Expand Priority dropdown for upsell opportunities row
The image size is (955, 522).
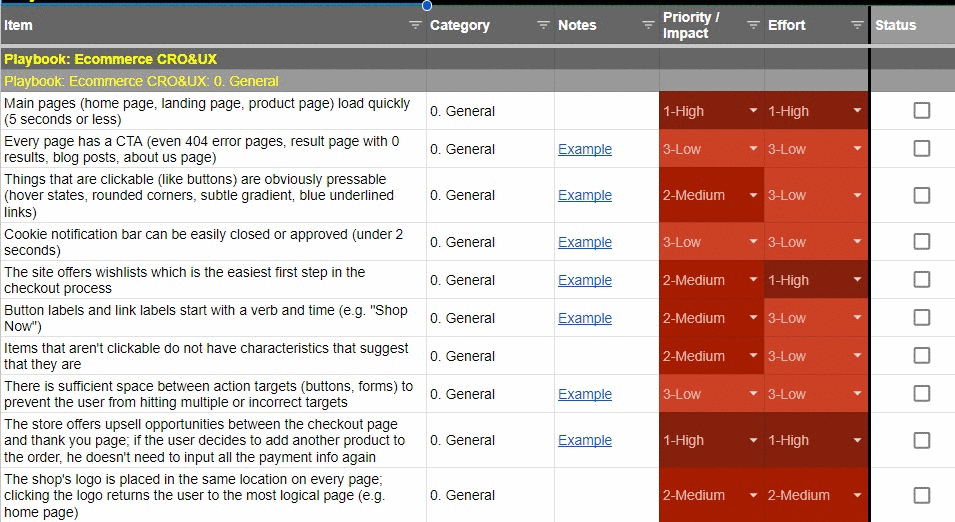click(x=753, y=440)
